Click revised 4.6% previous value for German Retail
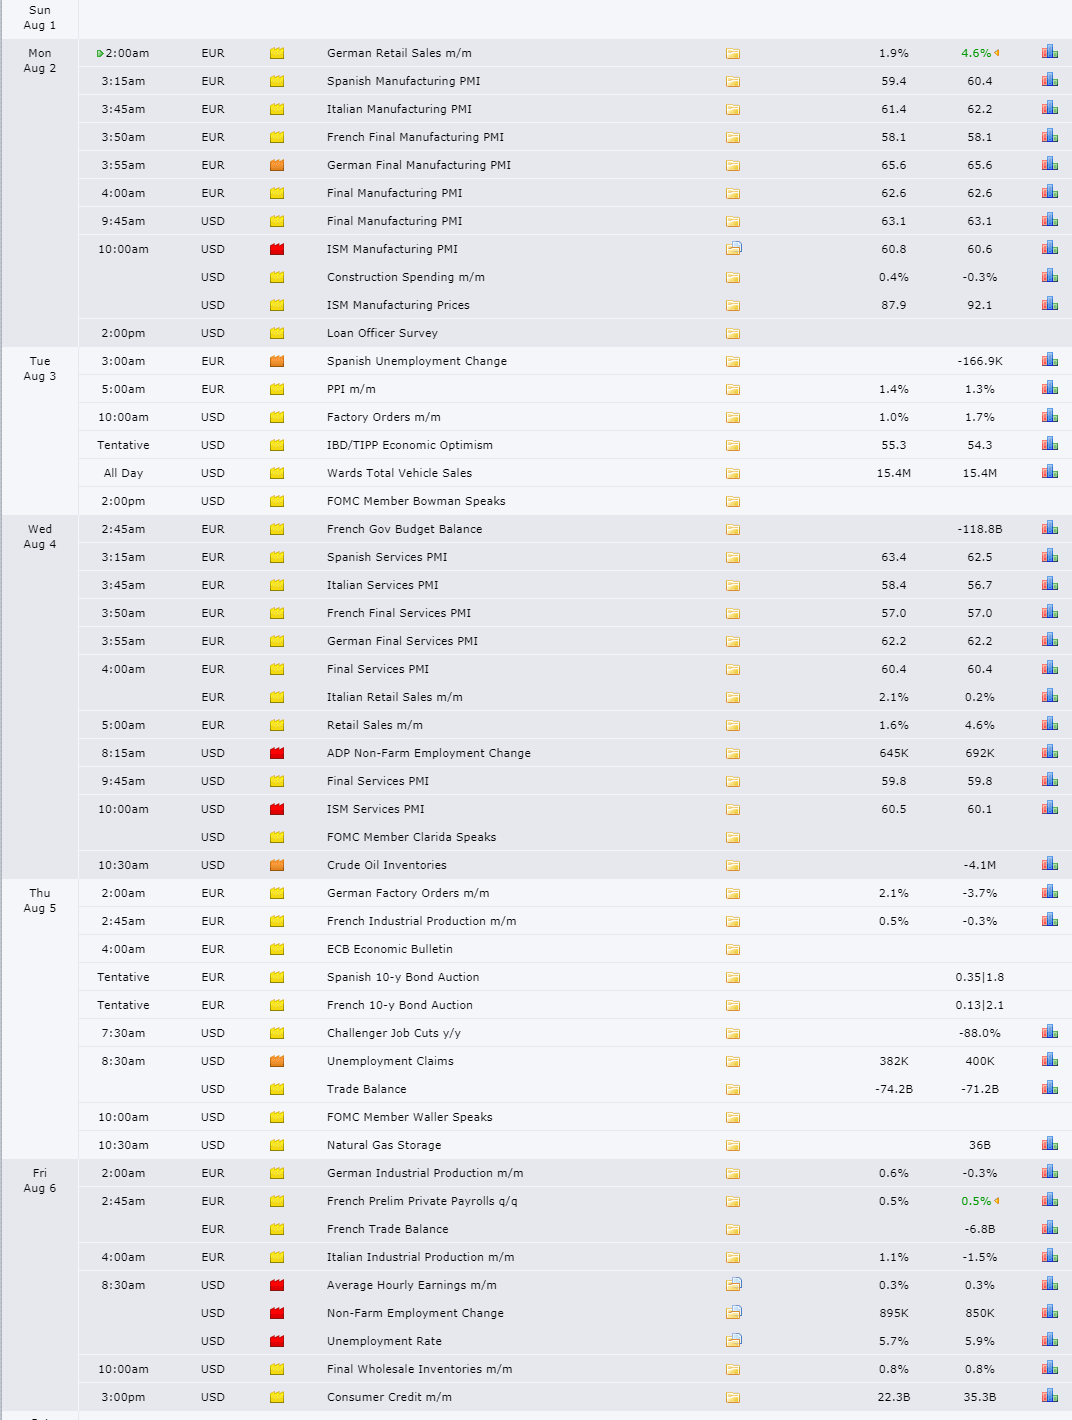Image resolution: width=1072 pixels, height=1420 pixels. (x=976, y=53)
